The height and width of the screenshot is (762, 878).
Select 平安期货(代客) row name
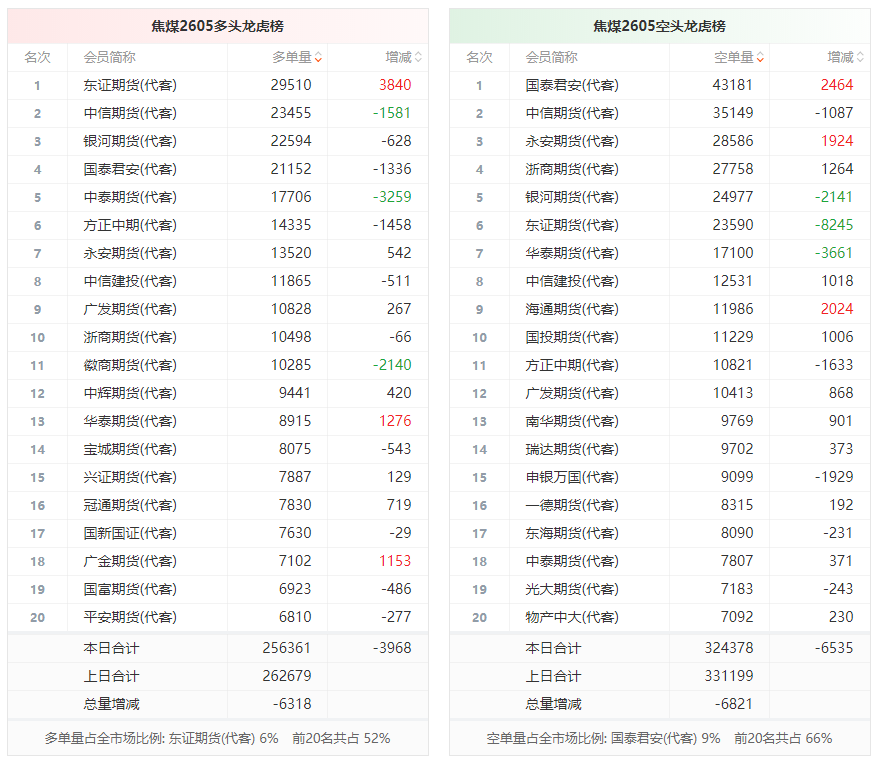pyautogui.click(x=130, y=617)
